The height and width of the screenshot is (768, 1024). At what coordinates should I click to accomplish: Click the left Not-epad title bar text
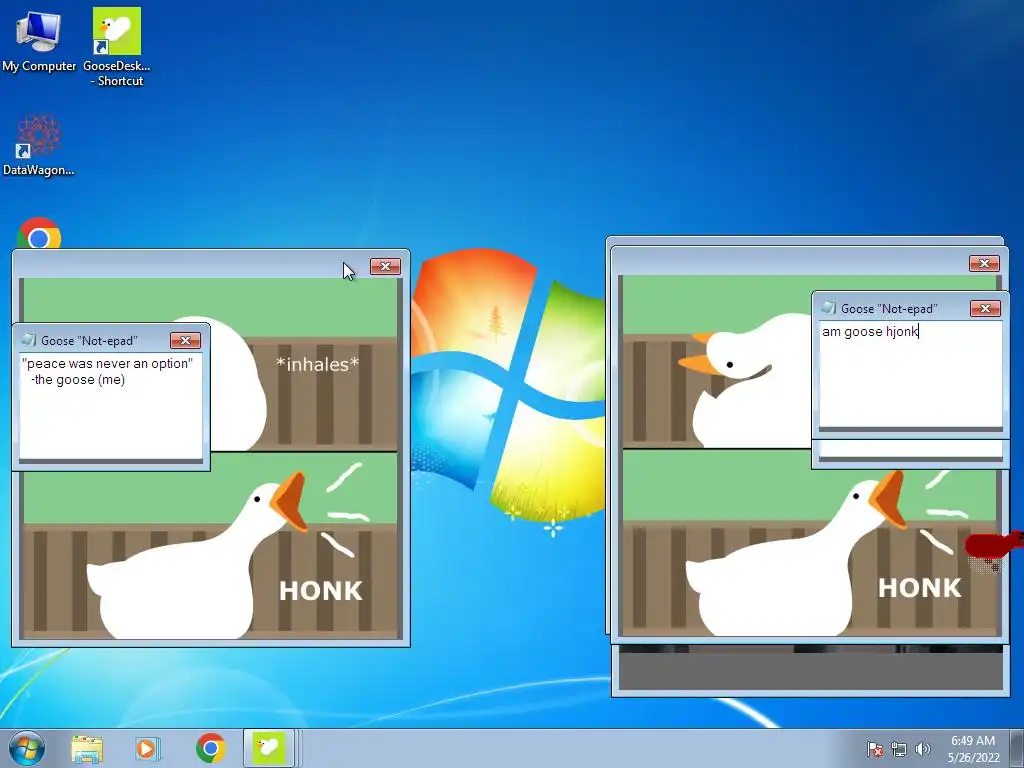(x=89, y=341)
